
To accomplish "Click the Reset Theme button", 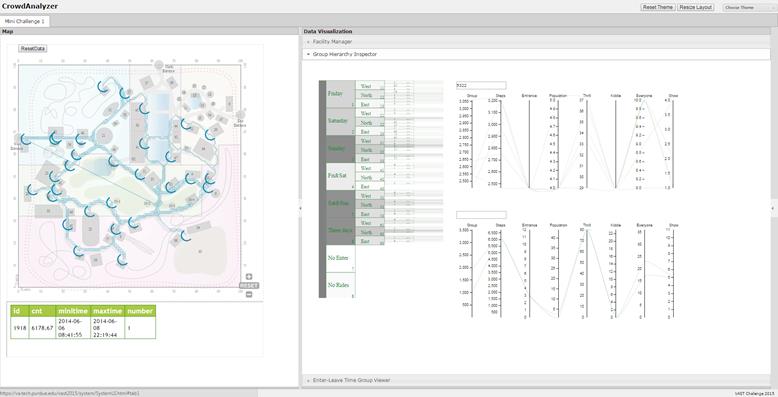I will coord(657,7).
